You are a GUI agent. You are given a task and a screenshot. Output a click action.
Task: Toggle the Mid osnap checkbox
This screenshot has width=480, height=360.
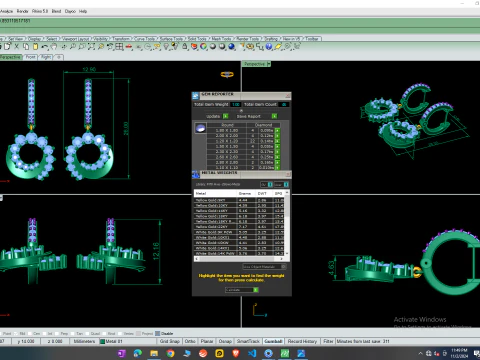(x=17, y=333)
